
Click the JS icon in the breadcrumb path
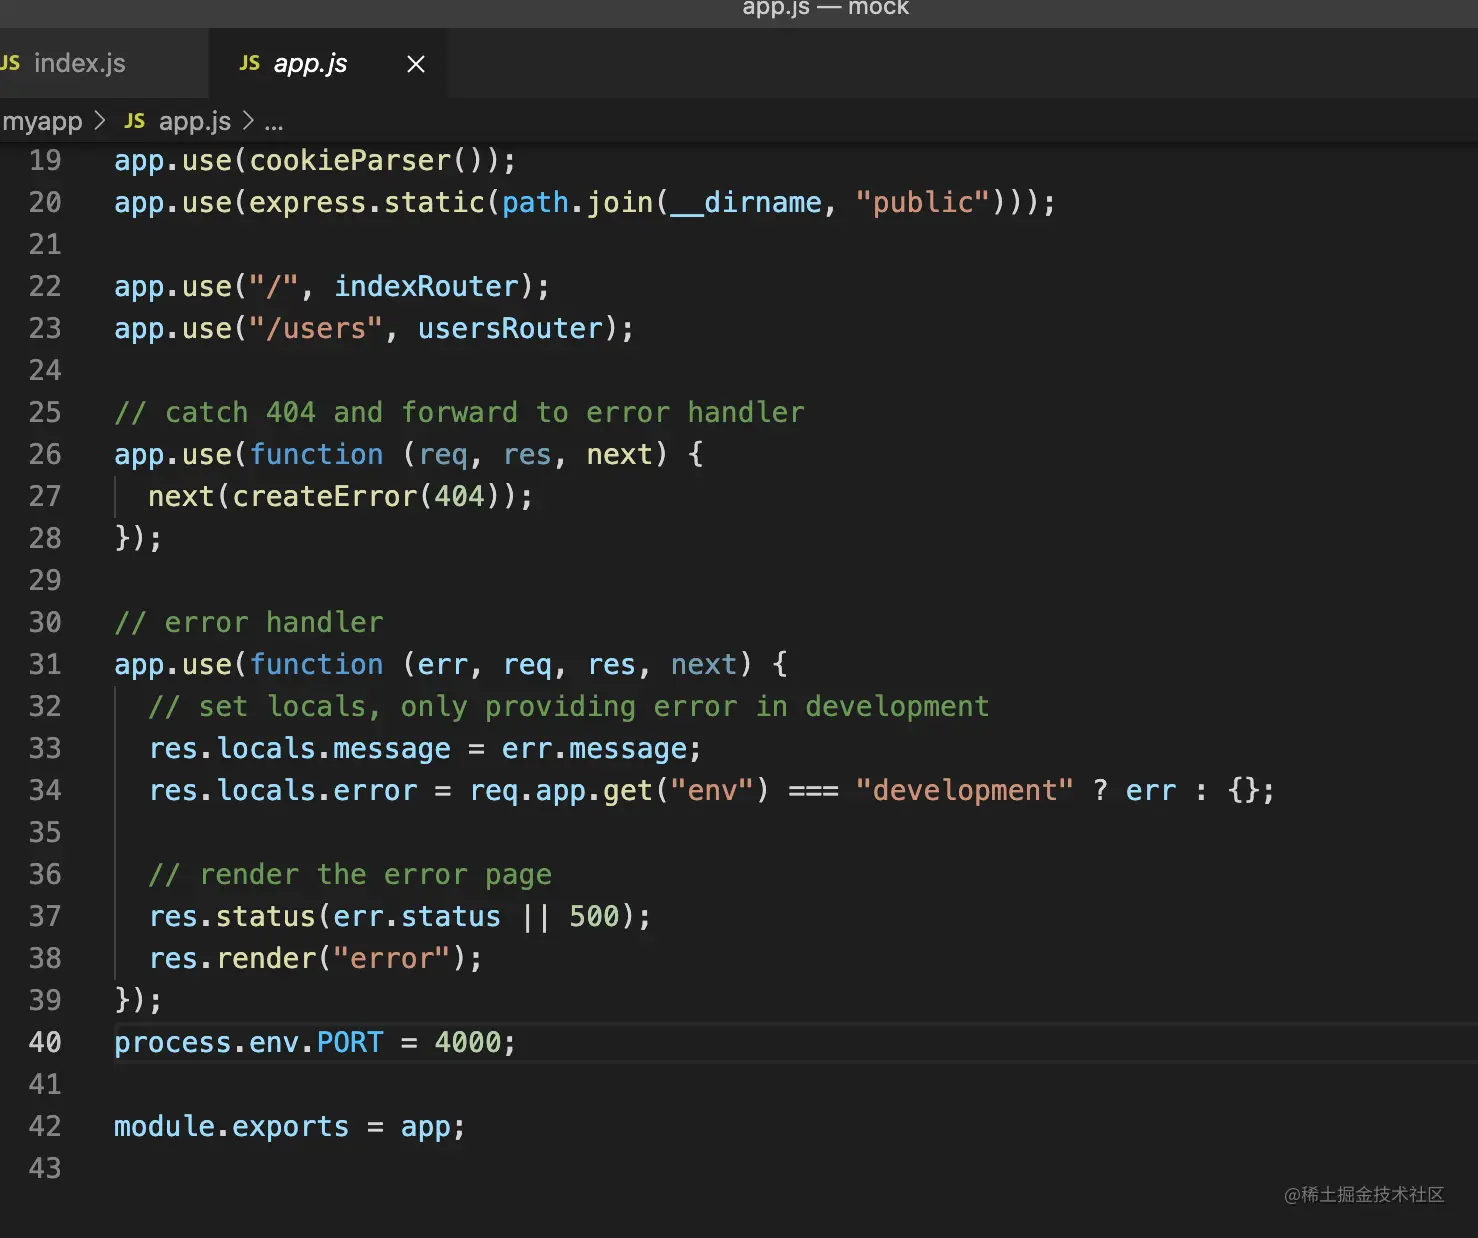point(135,121)
